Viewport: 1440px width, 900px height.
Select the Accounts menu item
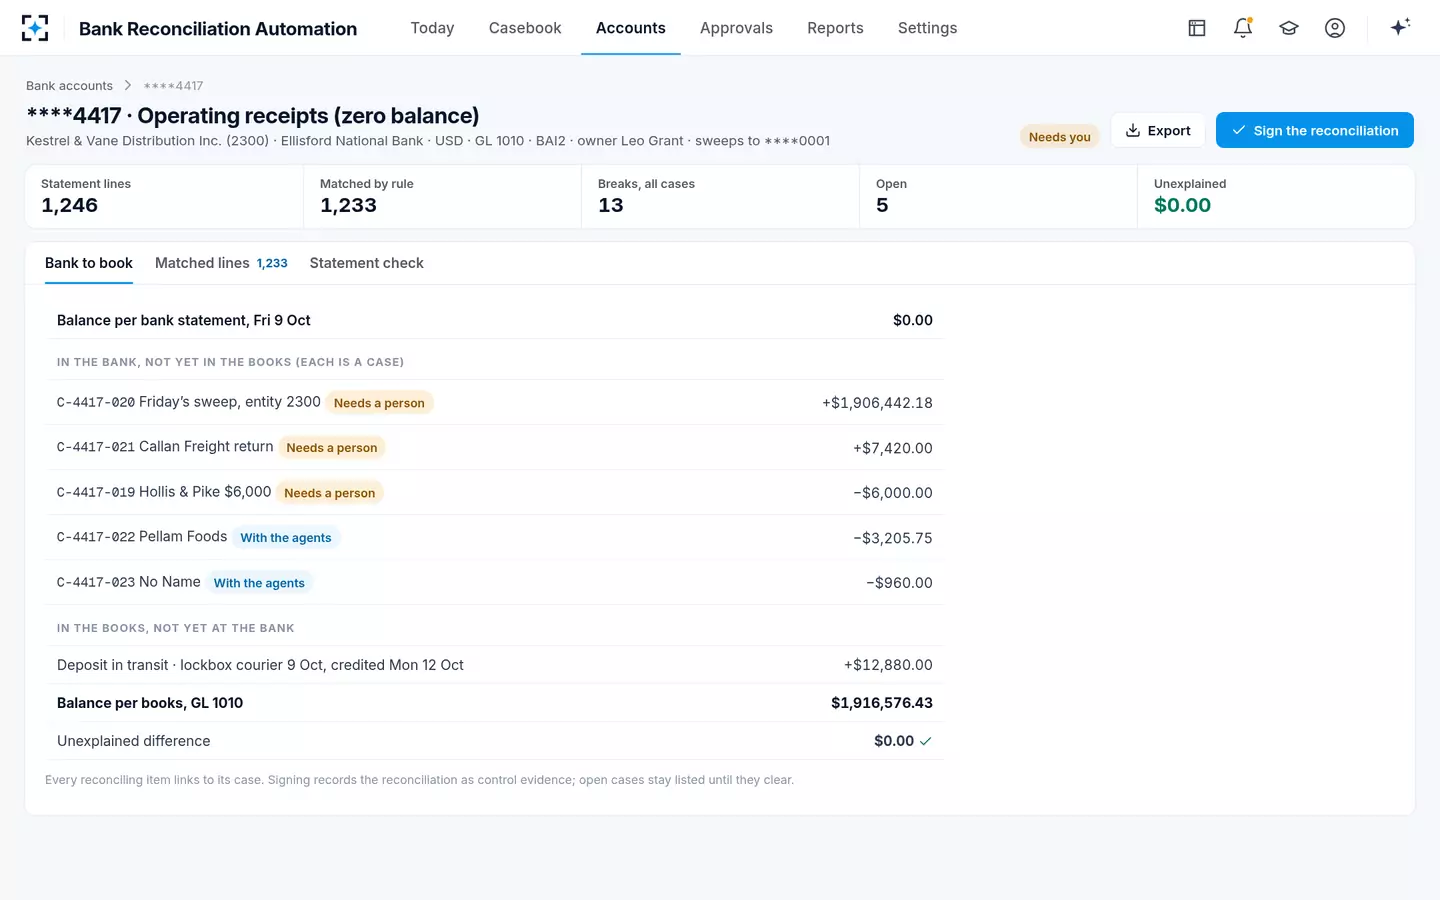click(x=631, y=28)
